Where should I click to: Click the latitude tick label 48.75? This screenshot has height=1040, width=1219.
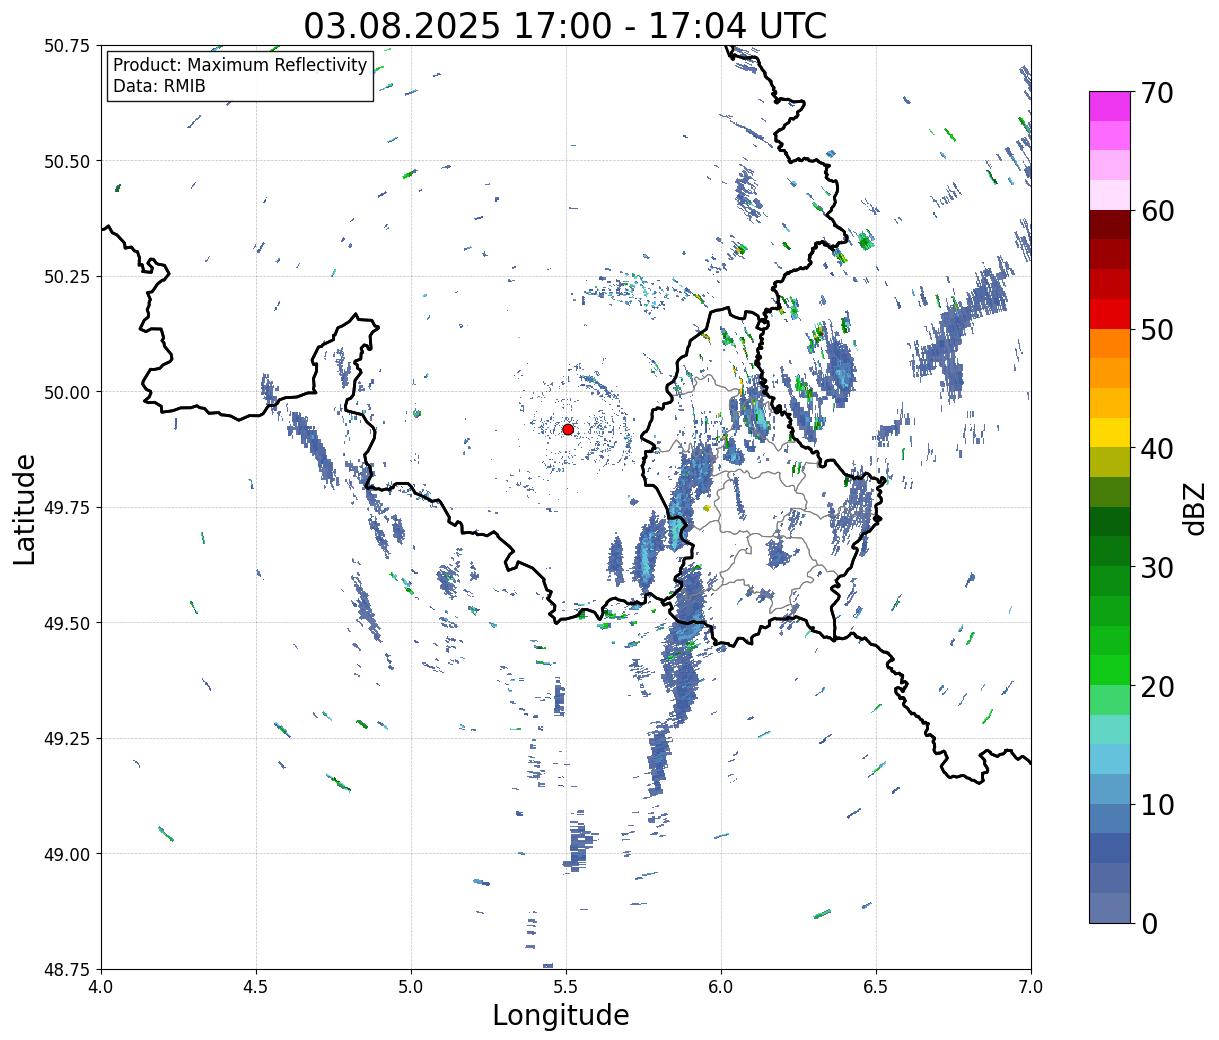click(x=67, y=969)
